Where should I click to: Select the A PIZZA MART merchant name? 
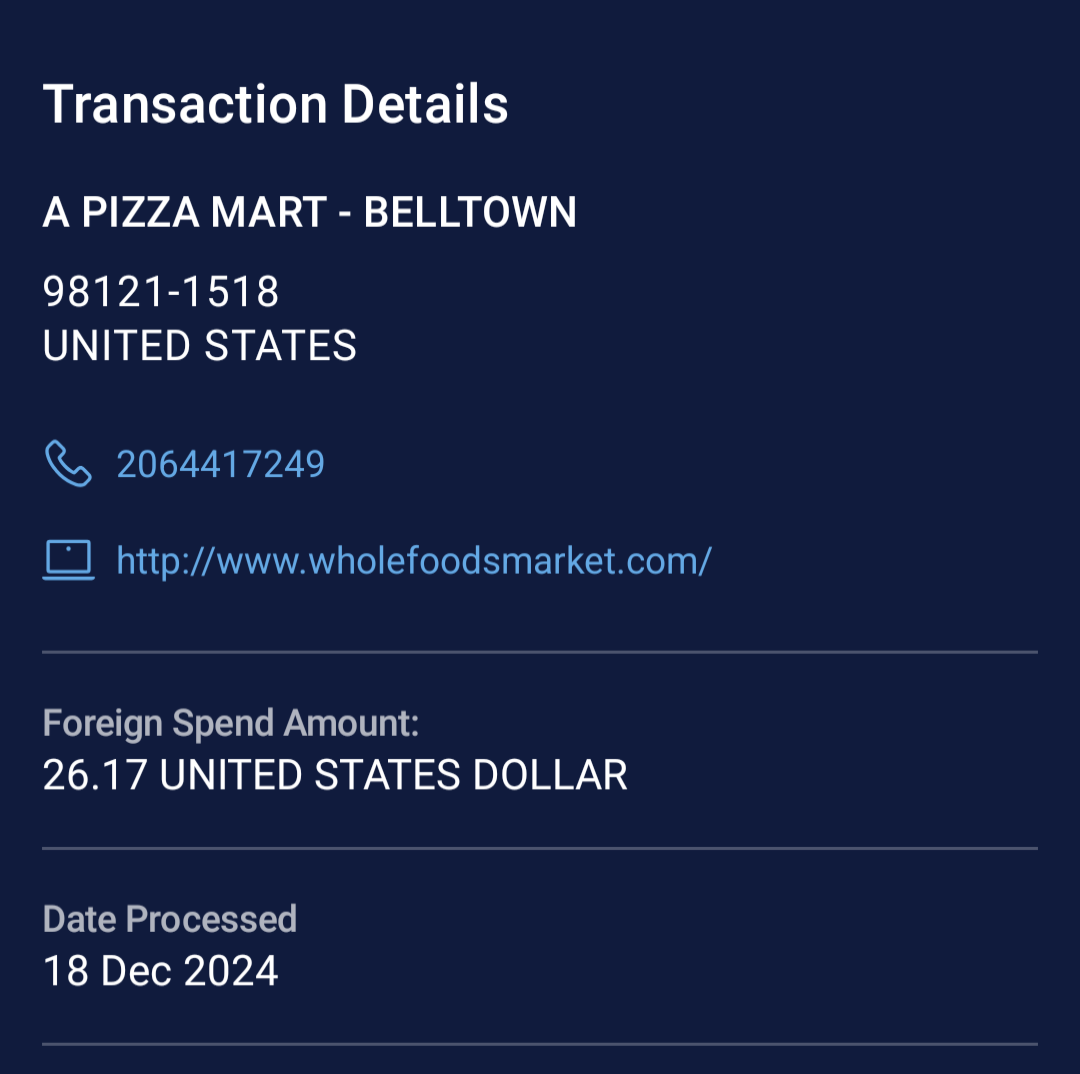(185, 212)
